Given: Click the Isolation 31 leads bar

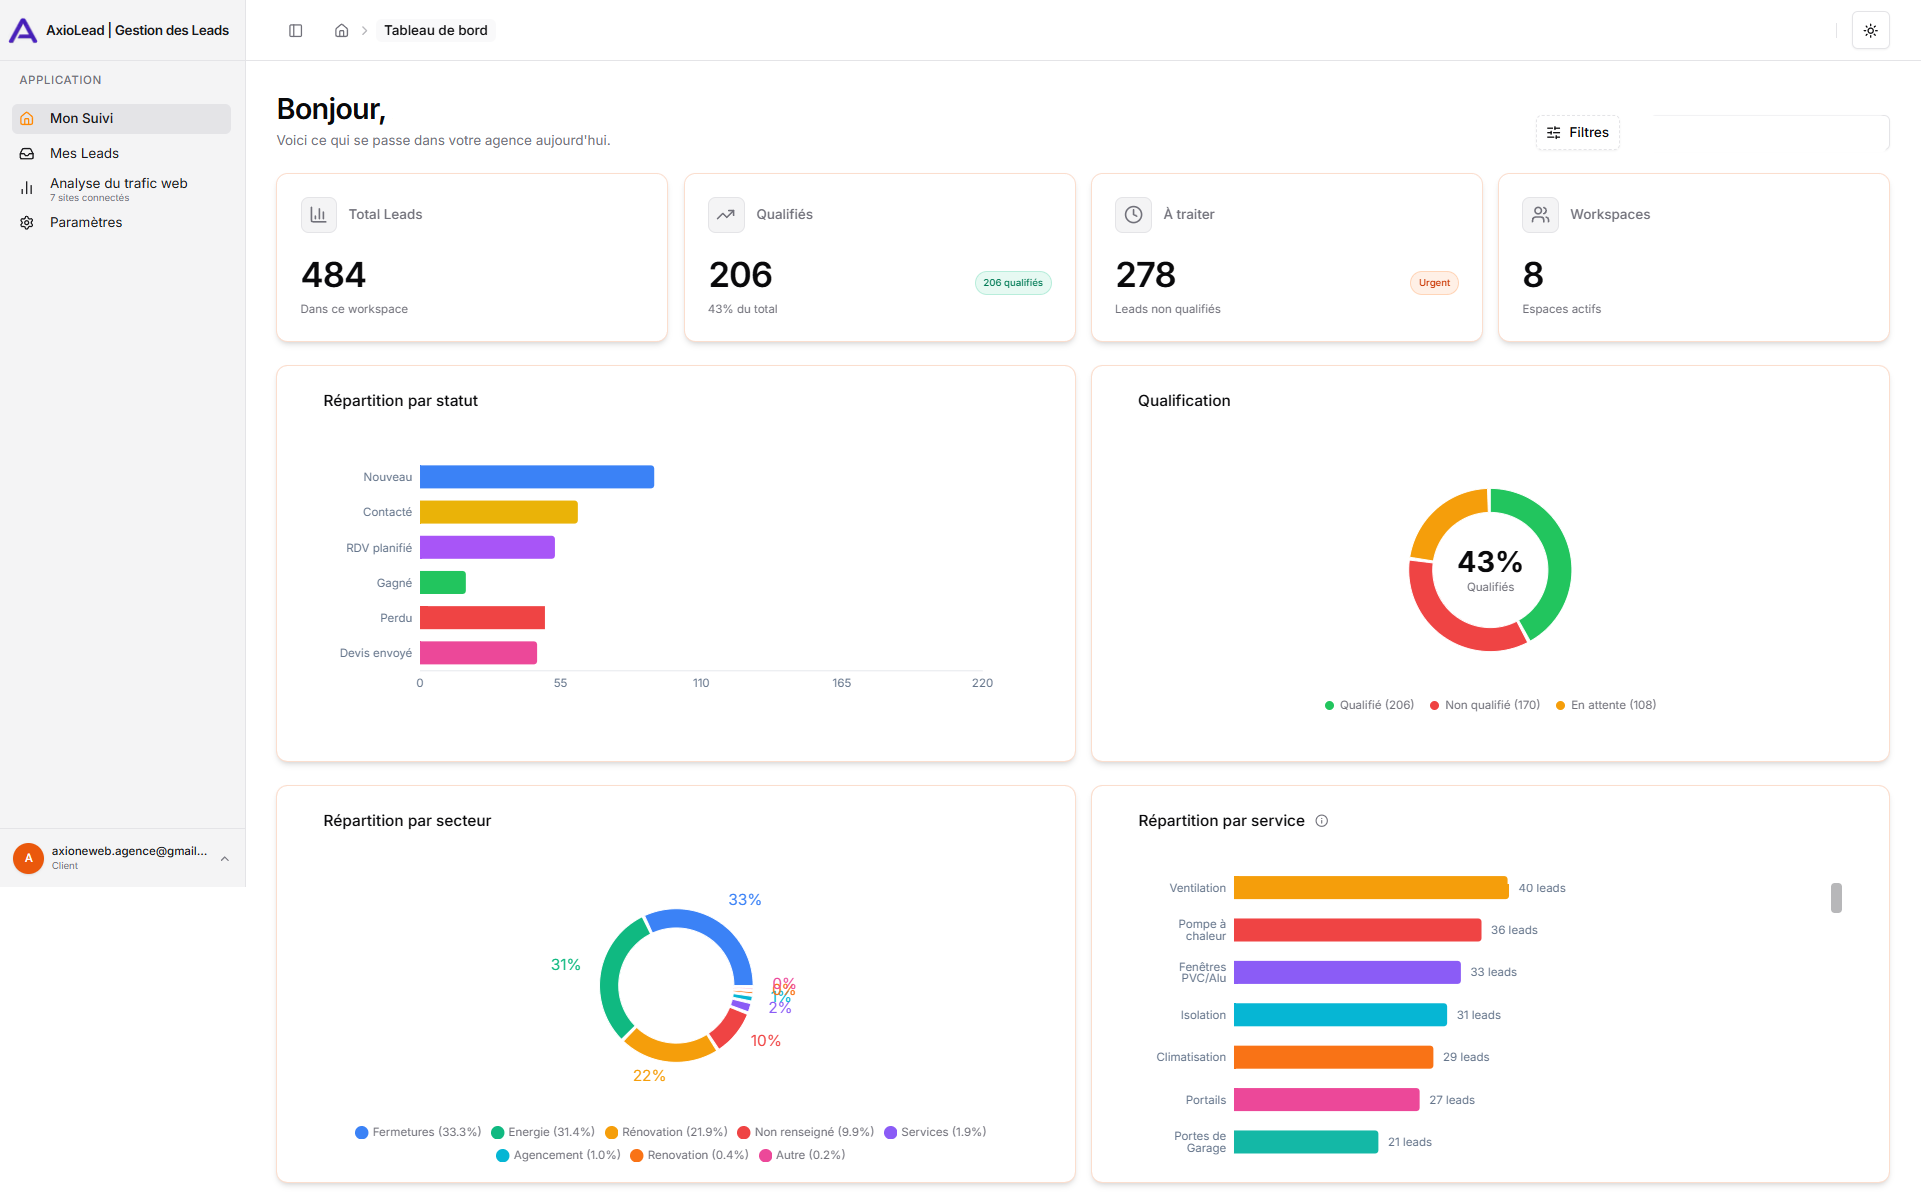Looking at the screenshot, I should tap(1340, 1015).
